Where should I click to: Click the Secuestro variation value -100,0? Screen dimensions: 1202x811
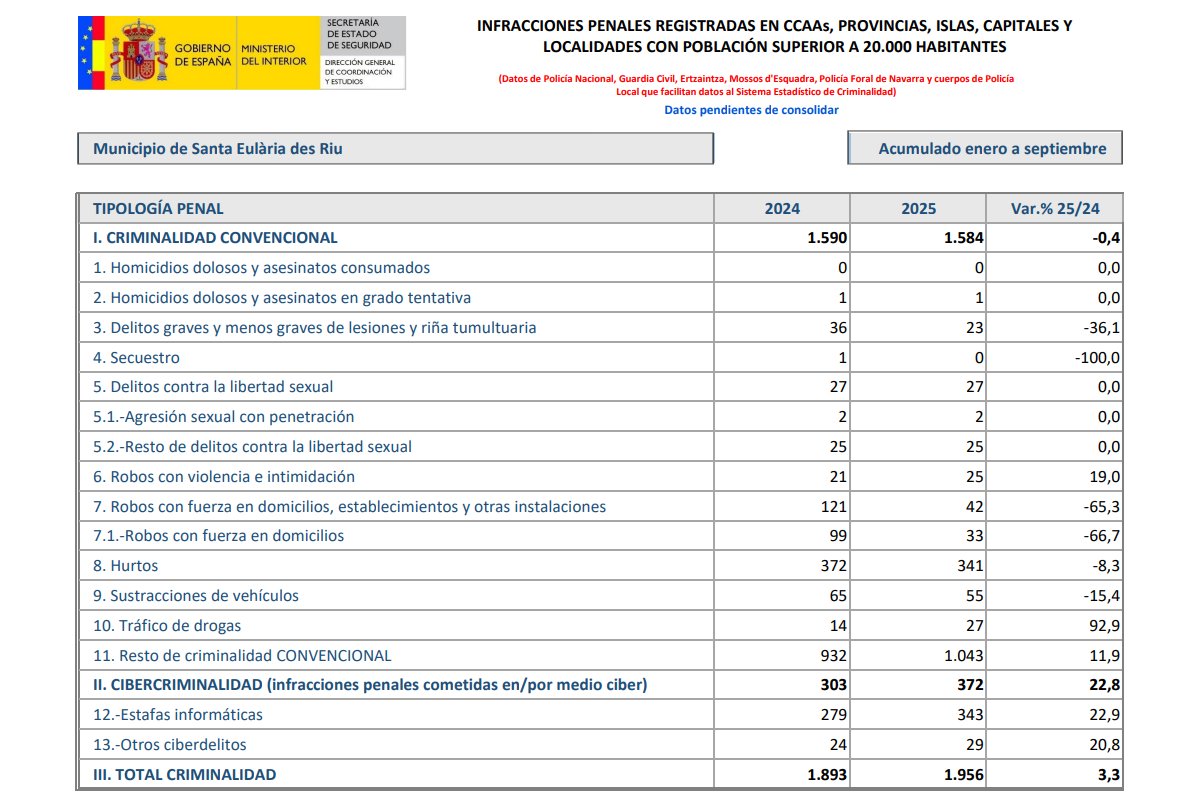pyautogui.click(x=1097, y=357)
